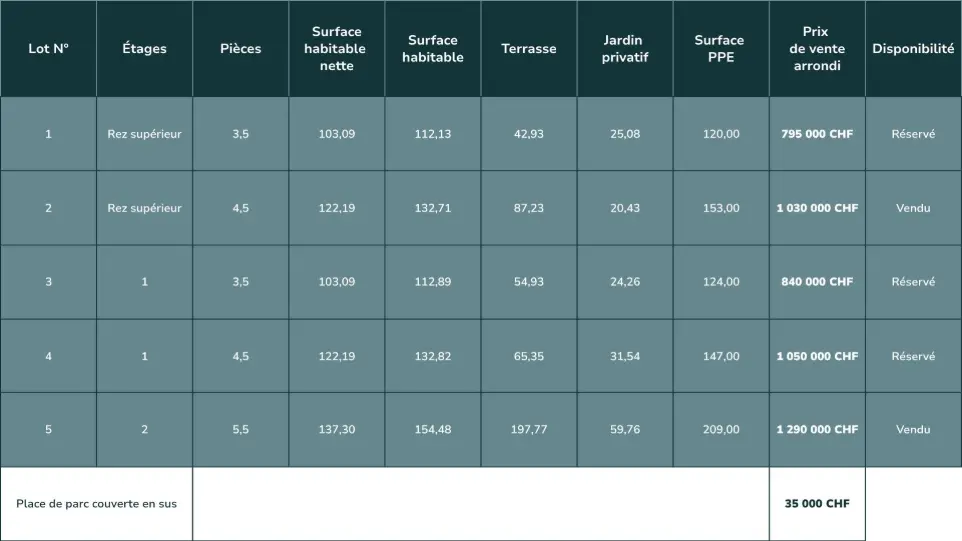Click the Disponibilité column header

tap(914, 48)
